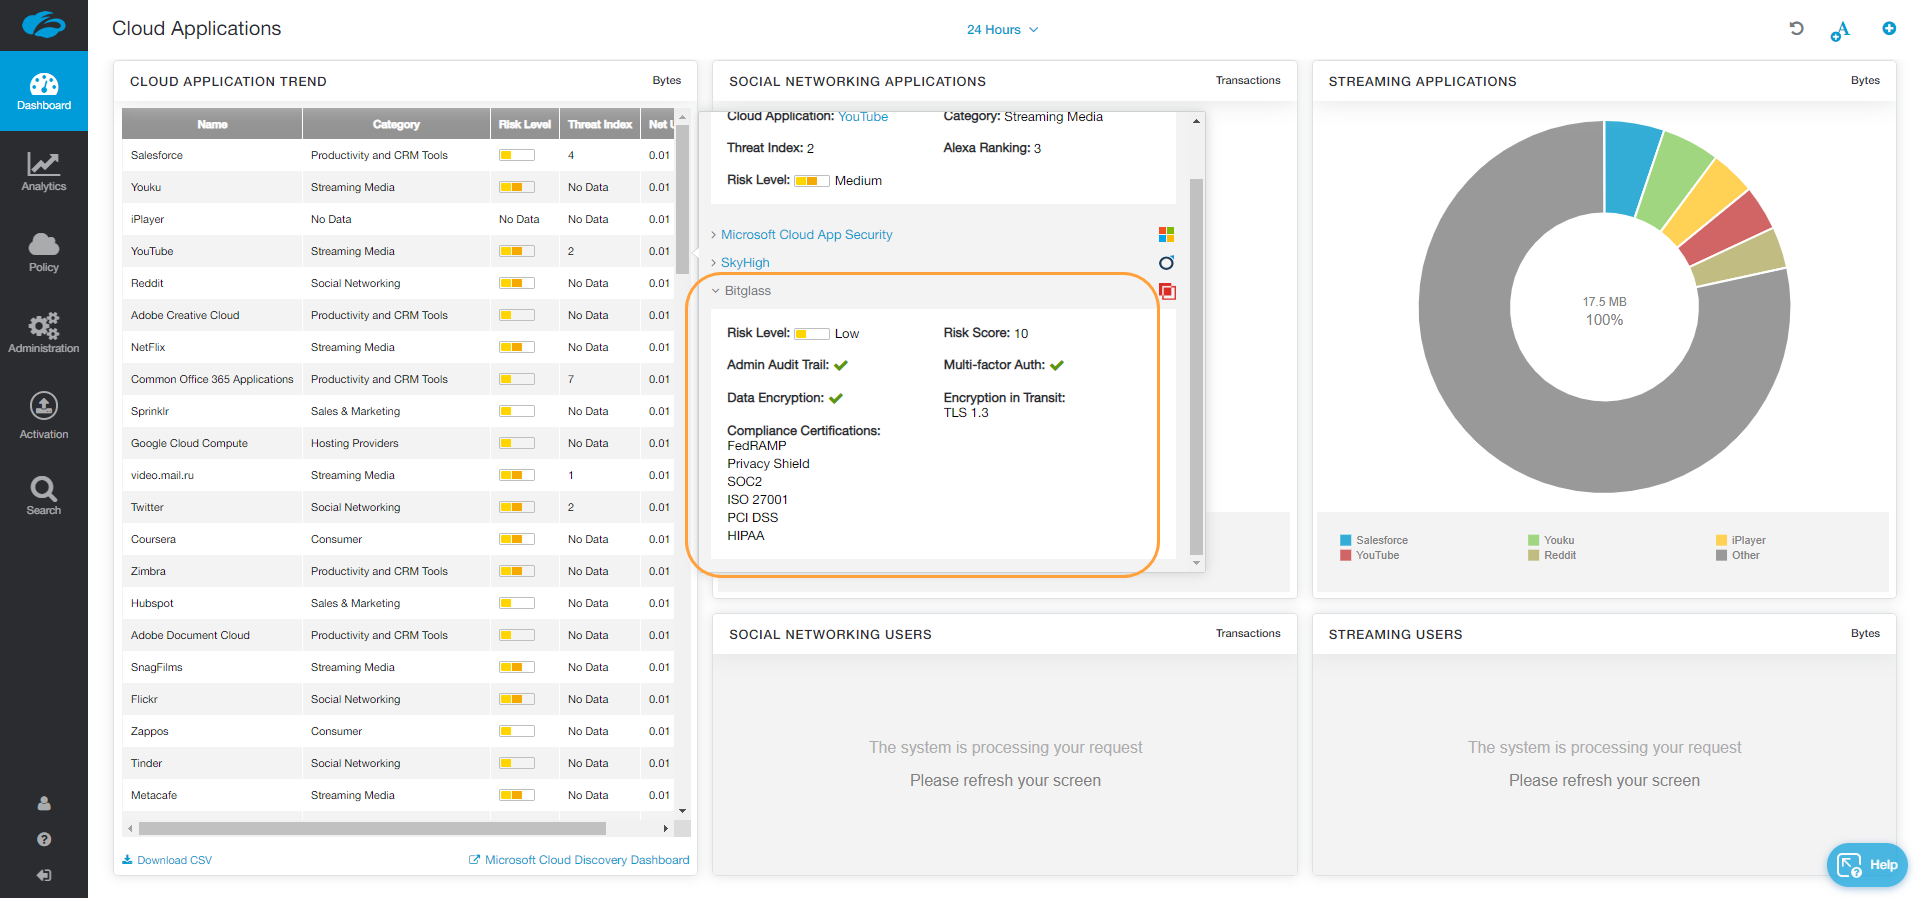
Task: Open Search in the sidebar
Action: coord(44,495)
